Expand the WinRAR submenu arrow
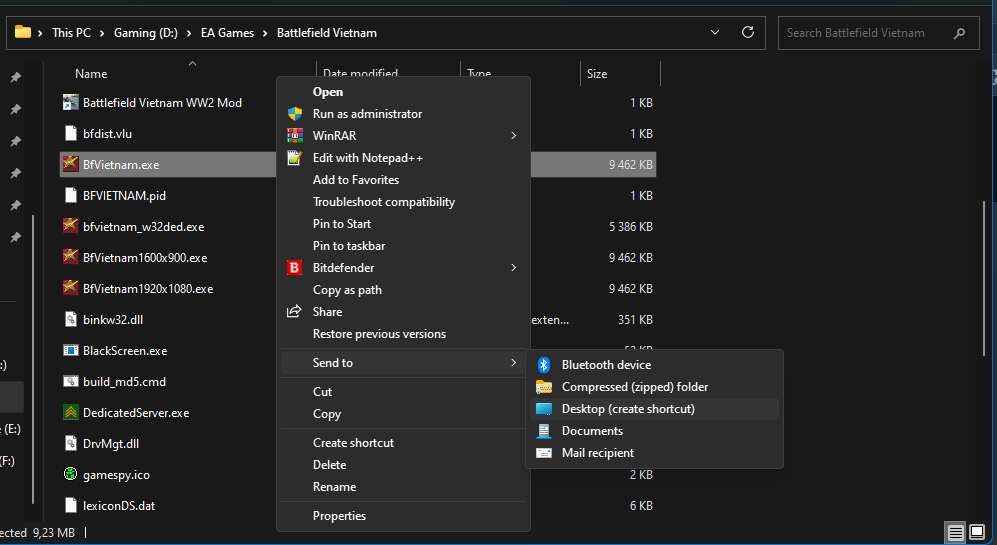This screenshot has width=997, height=545. [x=514, y=136]
